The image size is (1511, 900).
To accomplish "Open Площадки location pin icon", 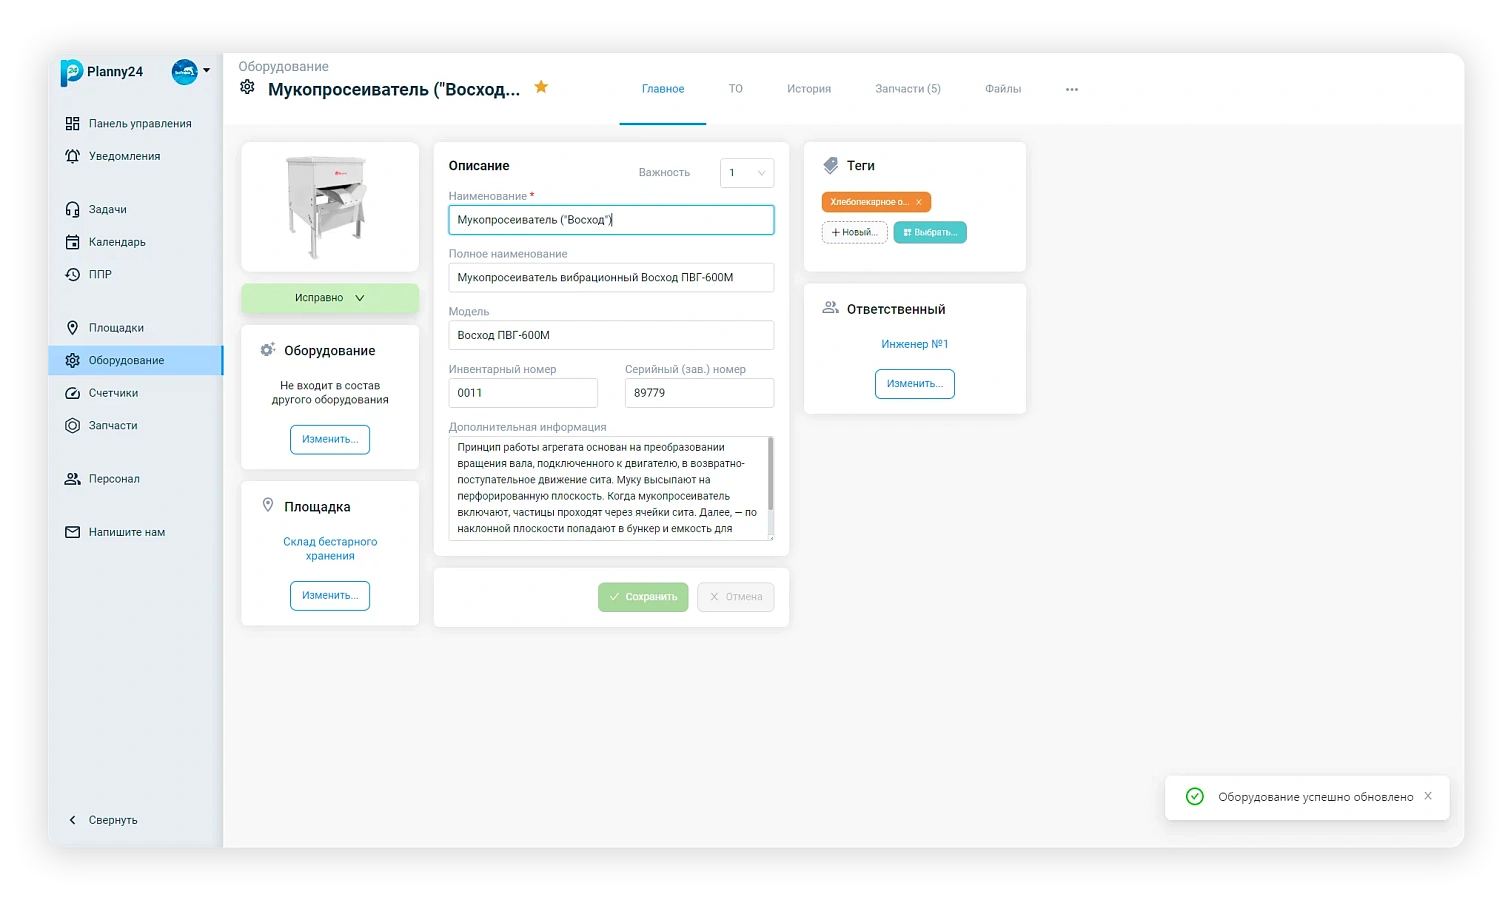I will pyautogui.click(x=72, y=328).
